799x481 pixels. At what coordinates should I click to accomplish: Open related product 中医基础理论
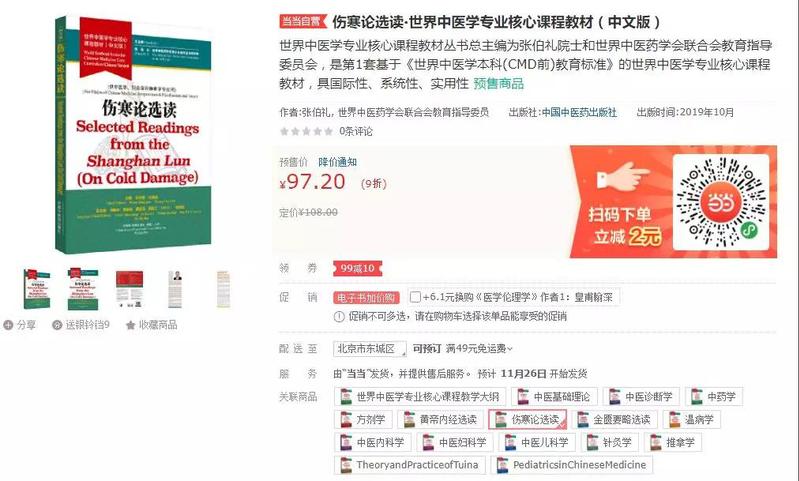[x=553, y=396]
